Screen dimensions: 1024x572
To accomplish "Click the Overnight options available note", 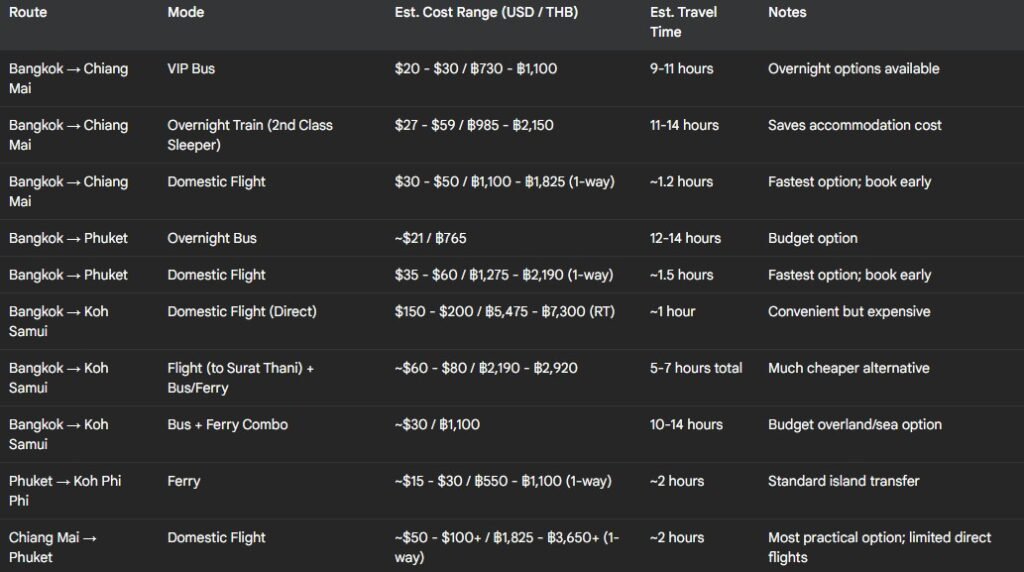I will pyautogui.click(x=854, y=69).
